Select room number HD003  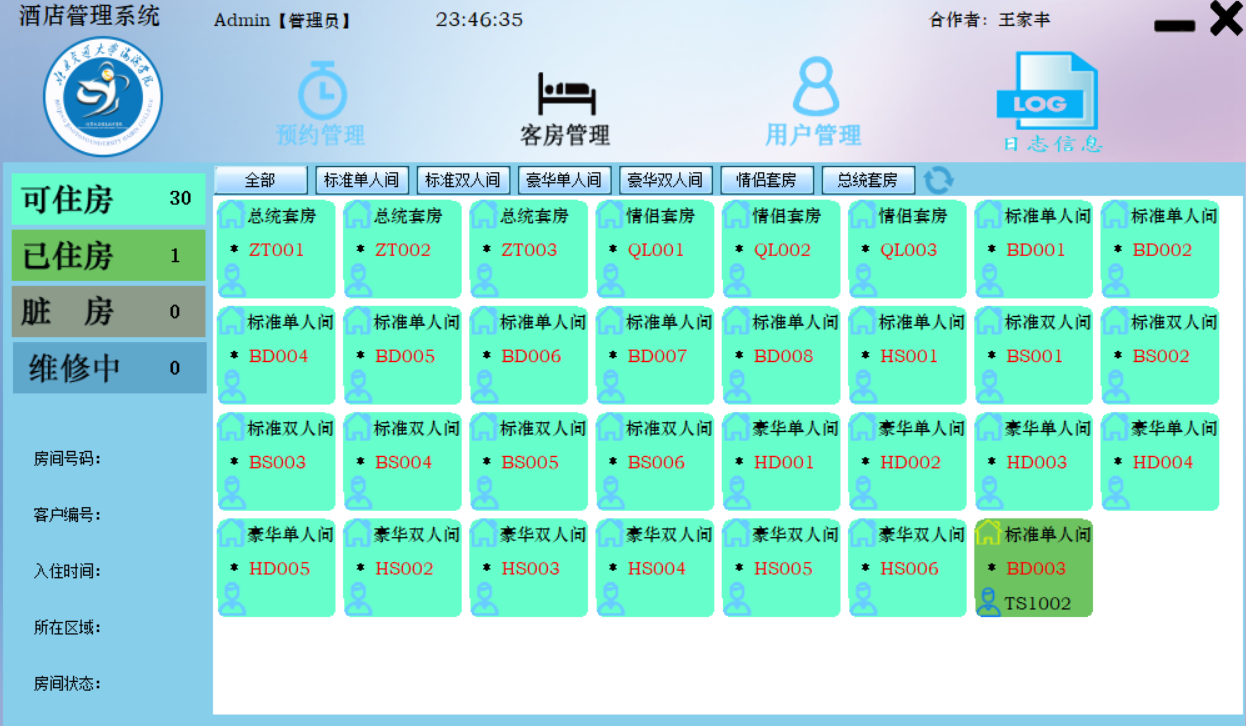click(1036, 462)
